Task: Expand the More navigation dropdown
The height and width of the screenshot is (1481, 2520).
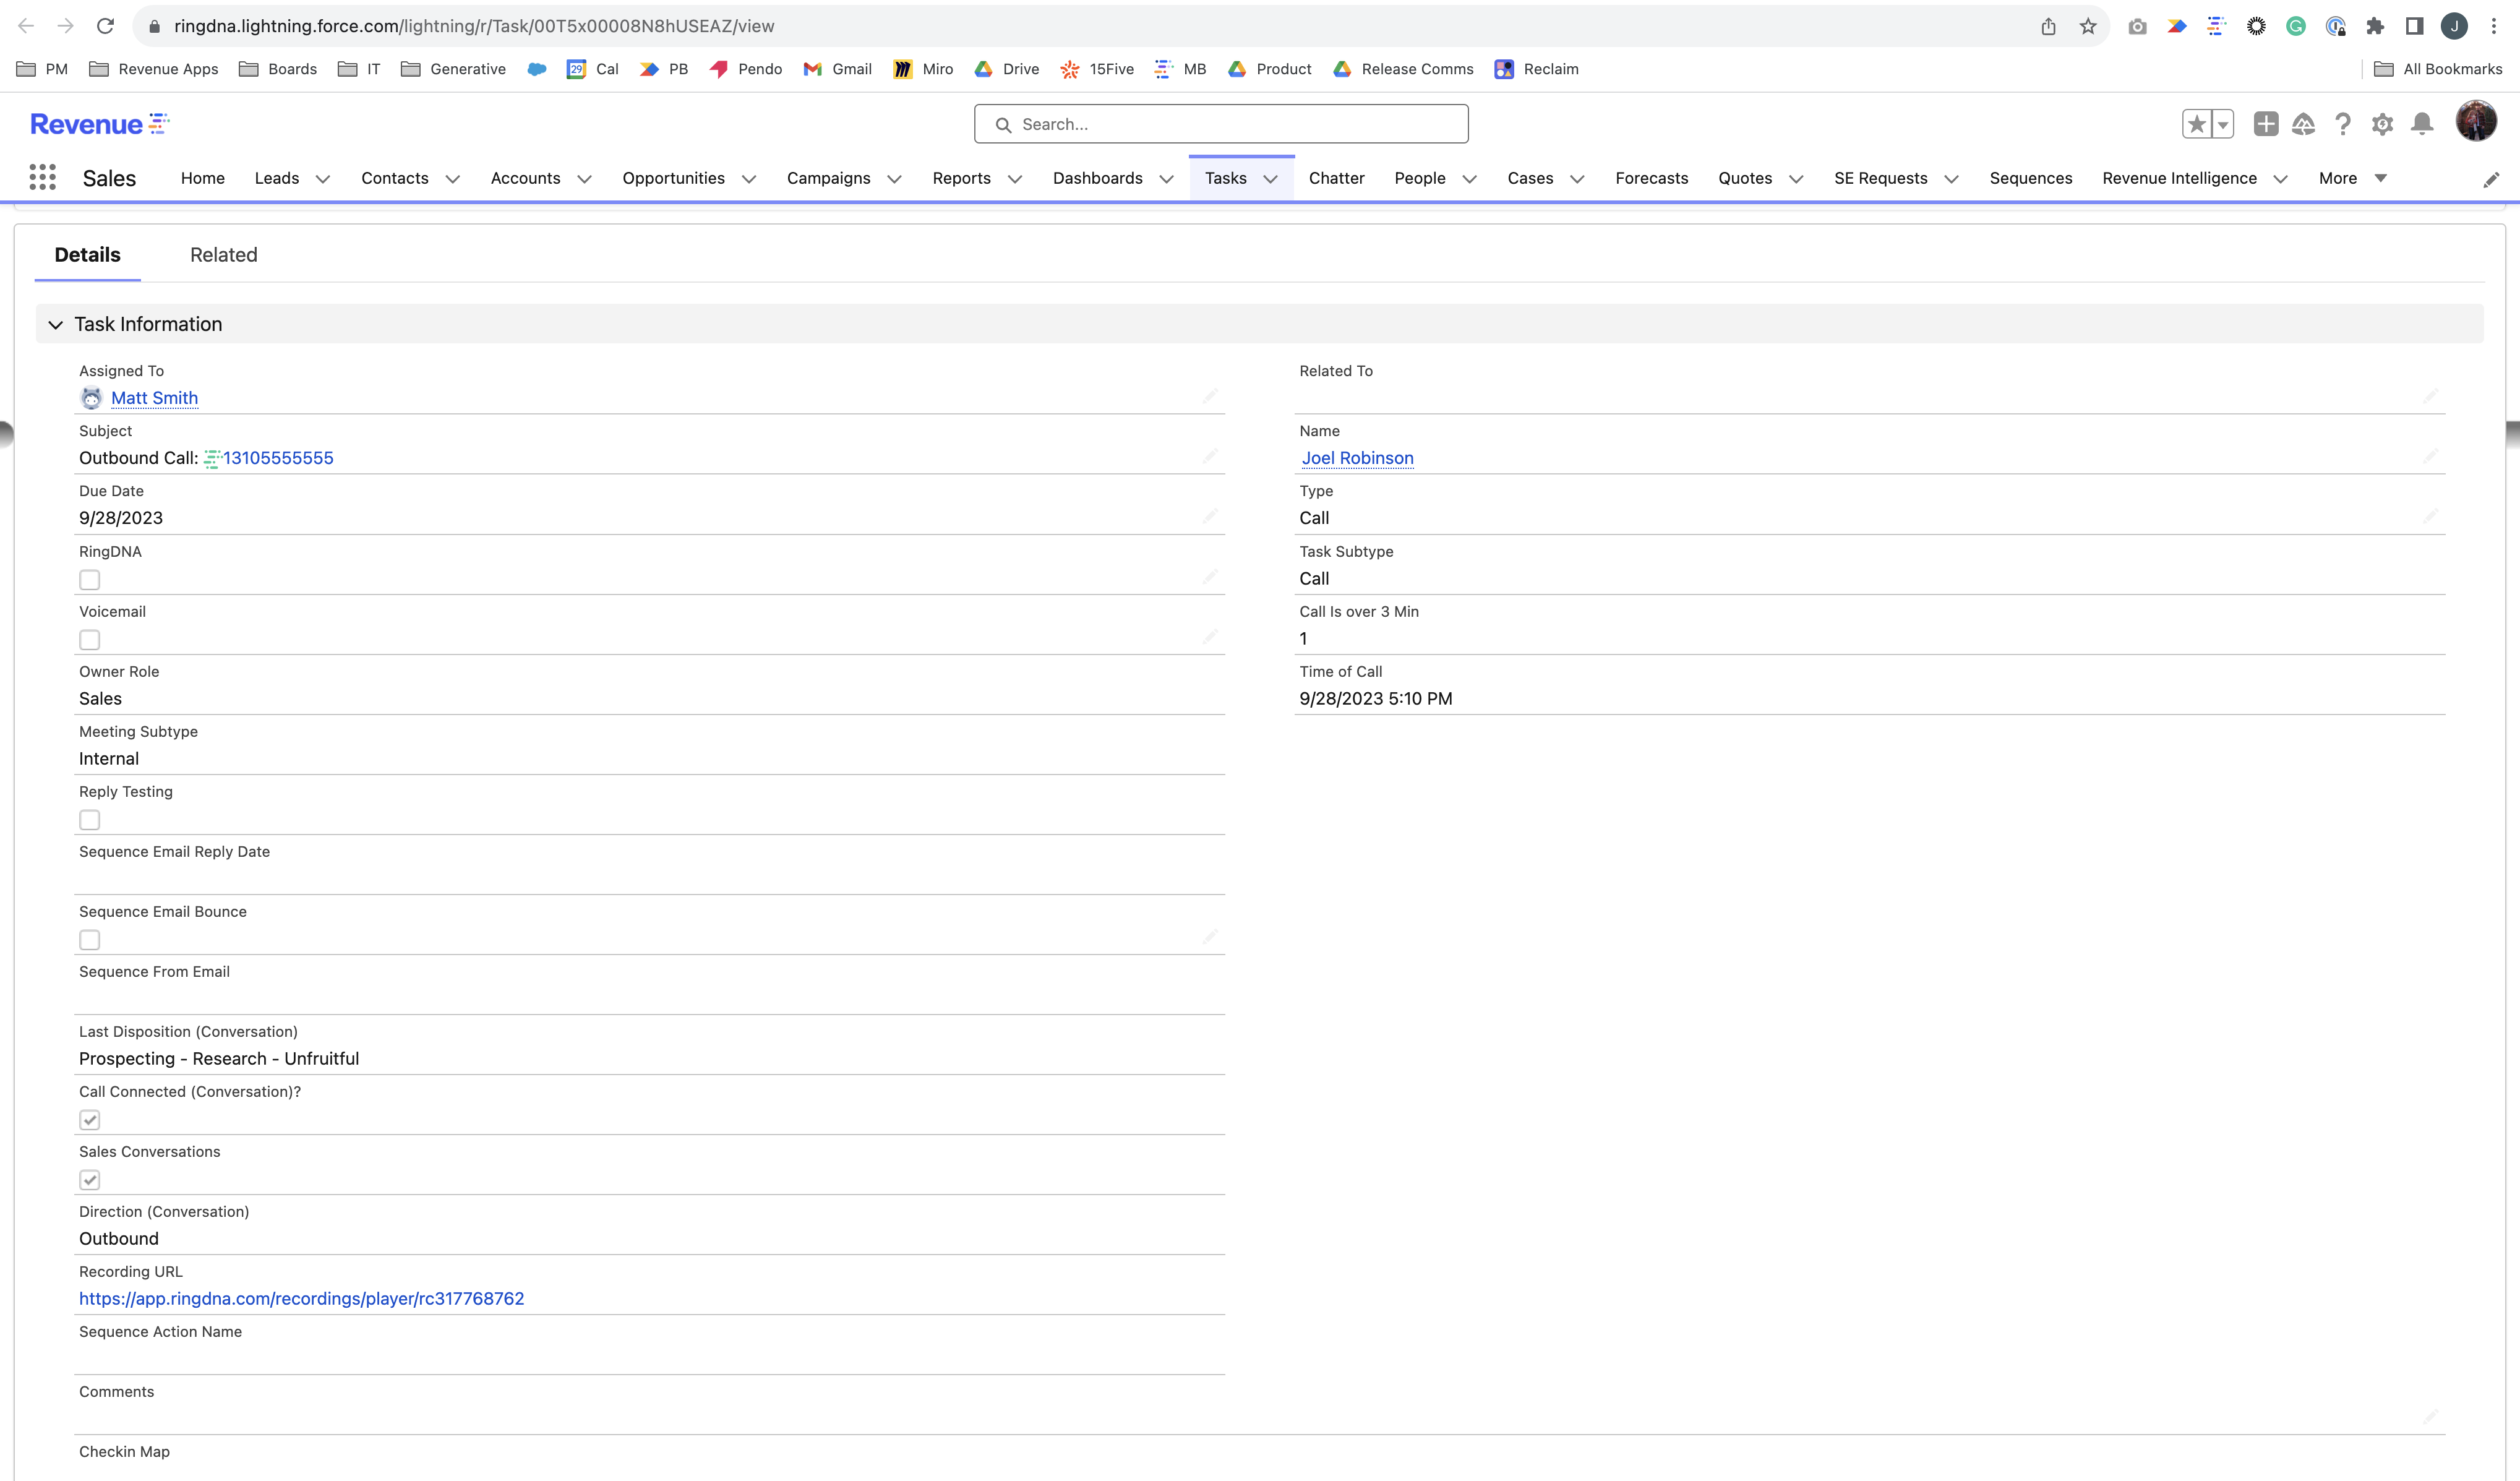Action: [2351, 178]
